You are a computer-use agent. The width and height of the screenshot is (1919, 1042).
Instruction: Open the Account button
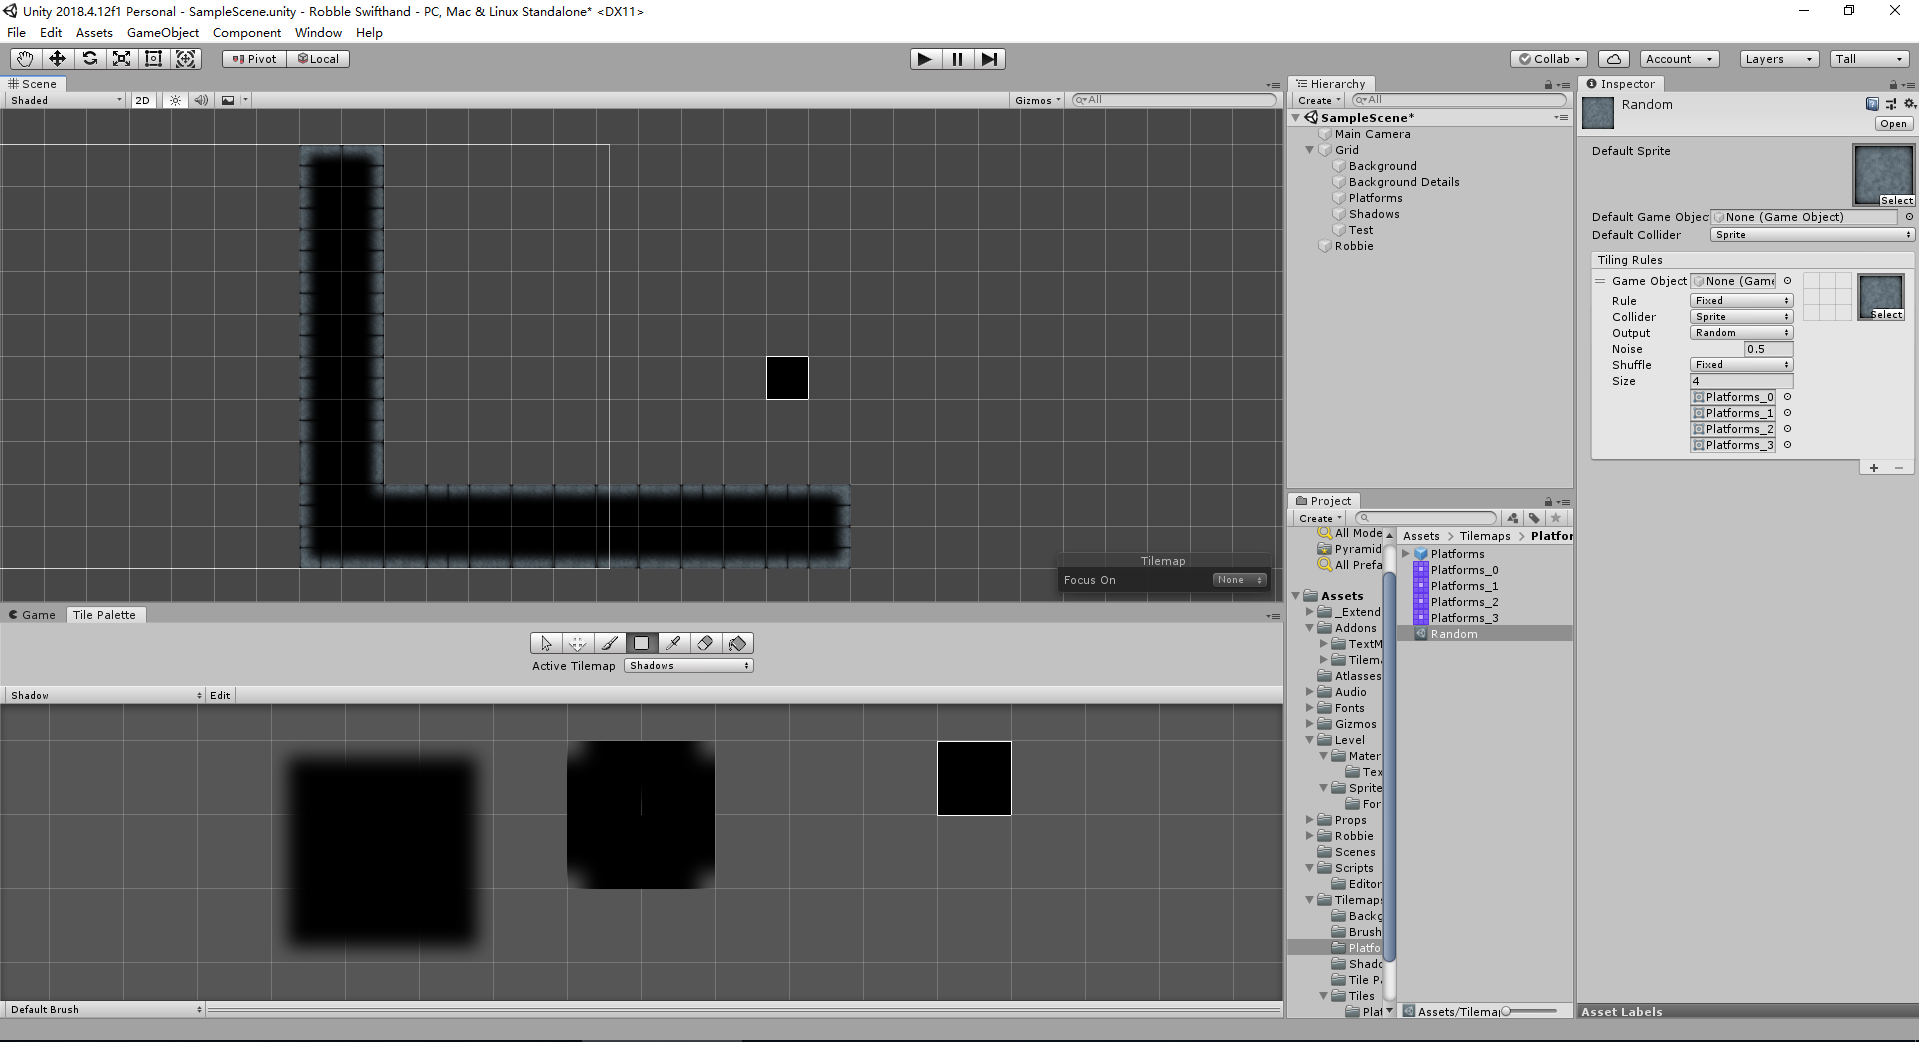coord(1679,59)
